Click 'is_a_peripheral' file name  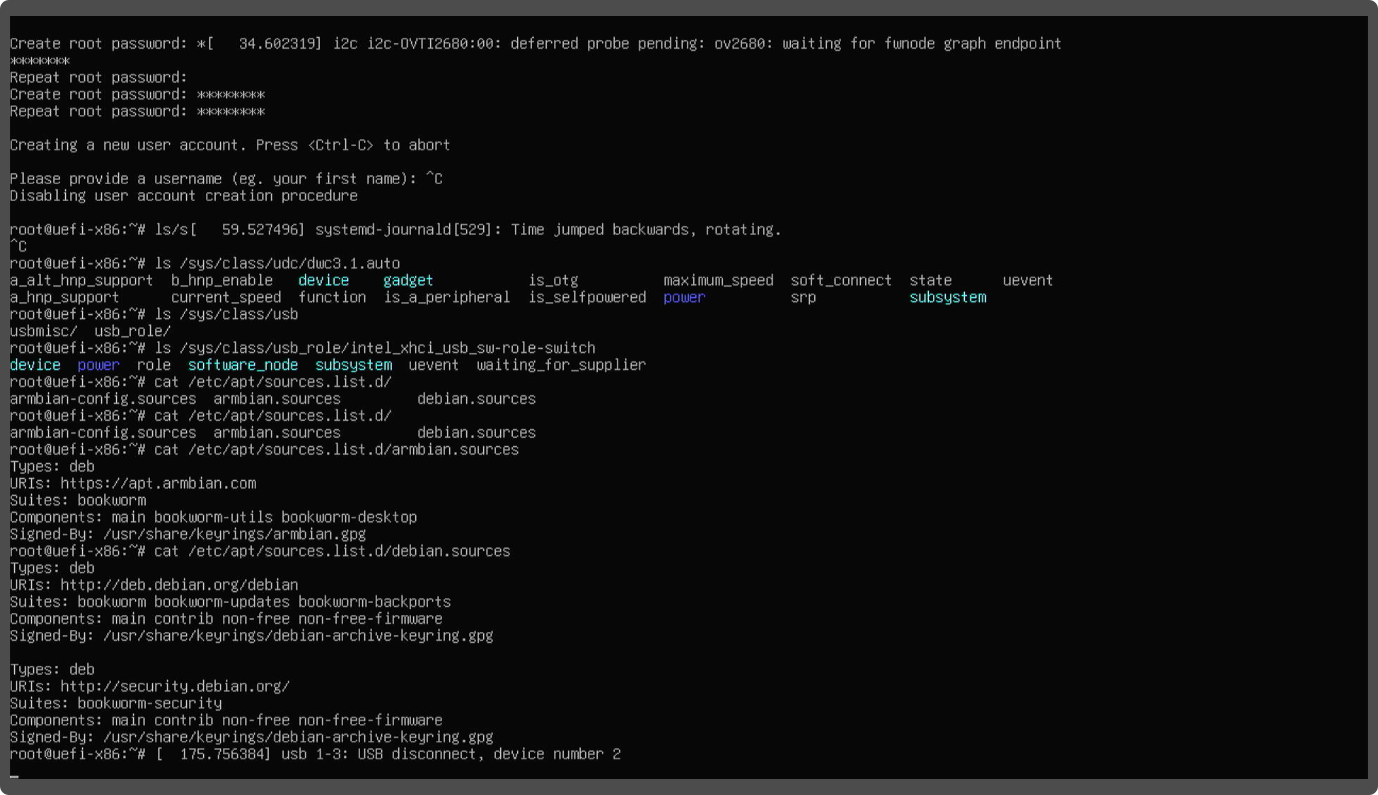447,298
